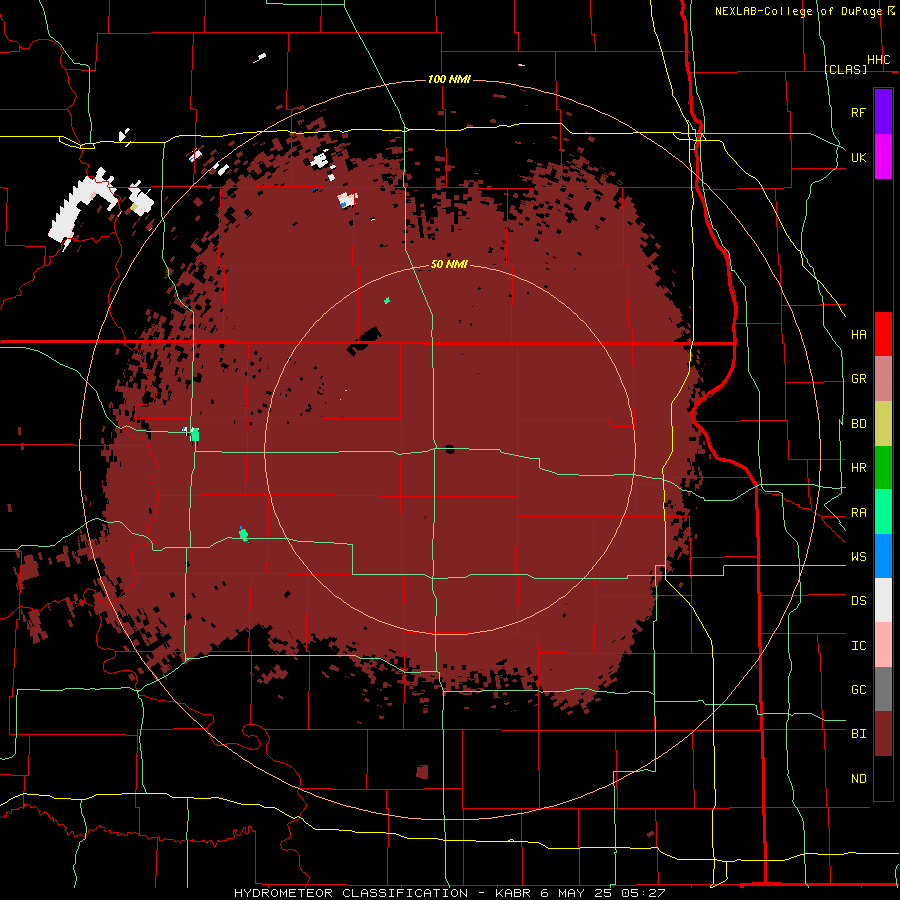900x900 pixels.
Task: Select the pink IC legend swatch
Action: coord(883,645)
